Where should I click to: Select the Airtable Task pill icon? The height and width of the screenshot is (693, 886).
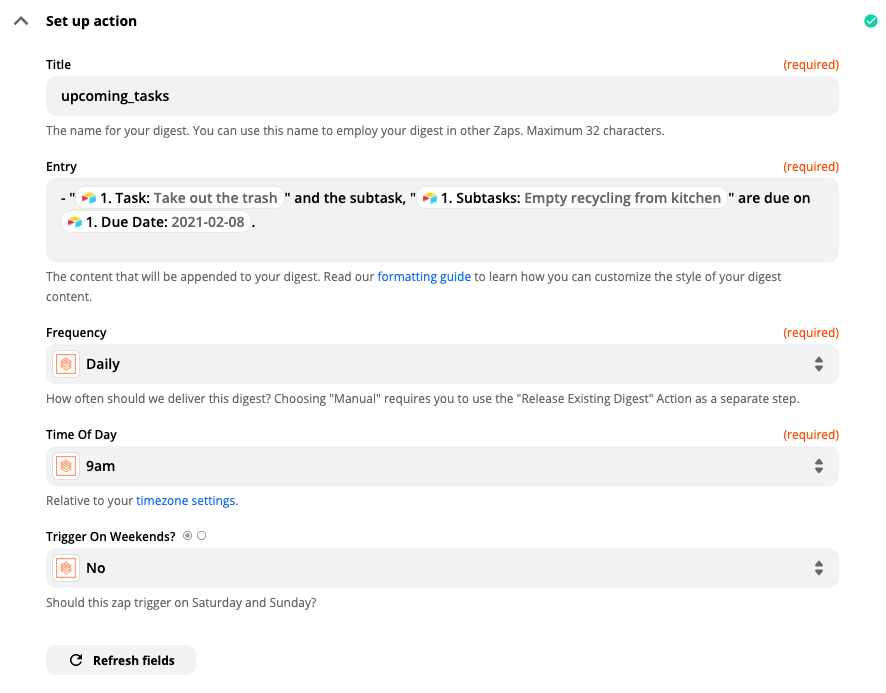(89, 198)
